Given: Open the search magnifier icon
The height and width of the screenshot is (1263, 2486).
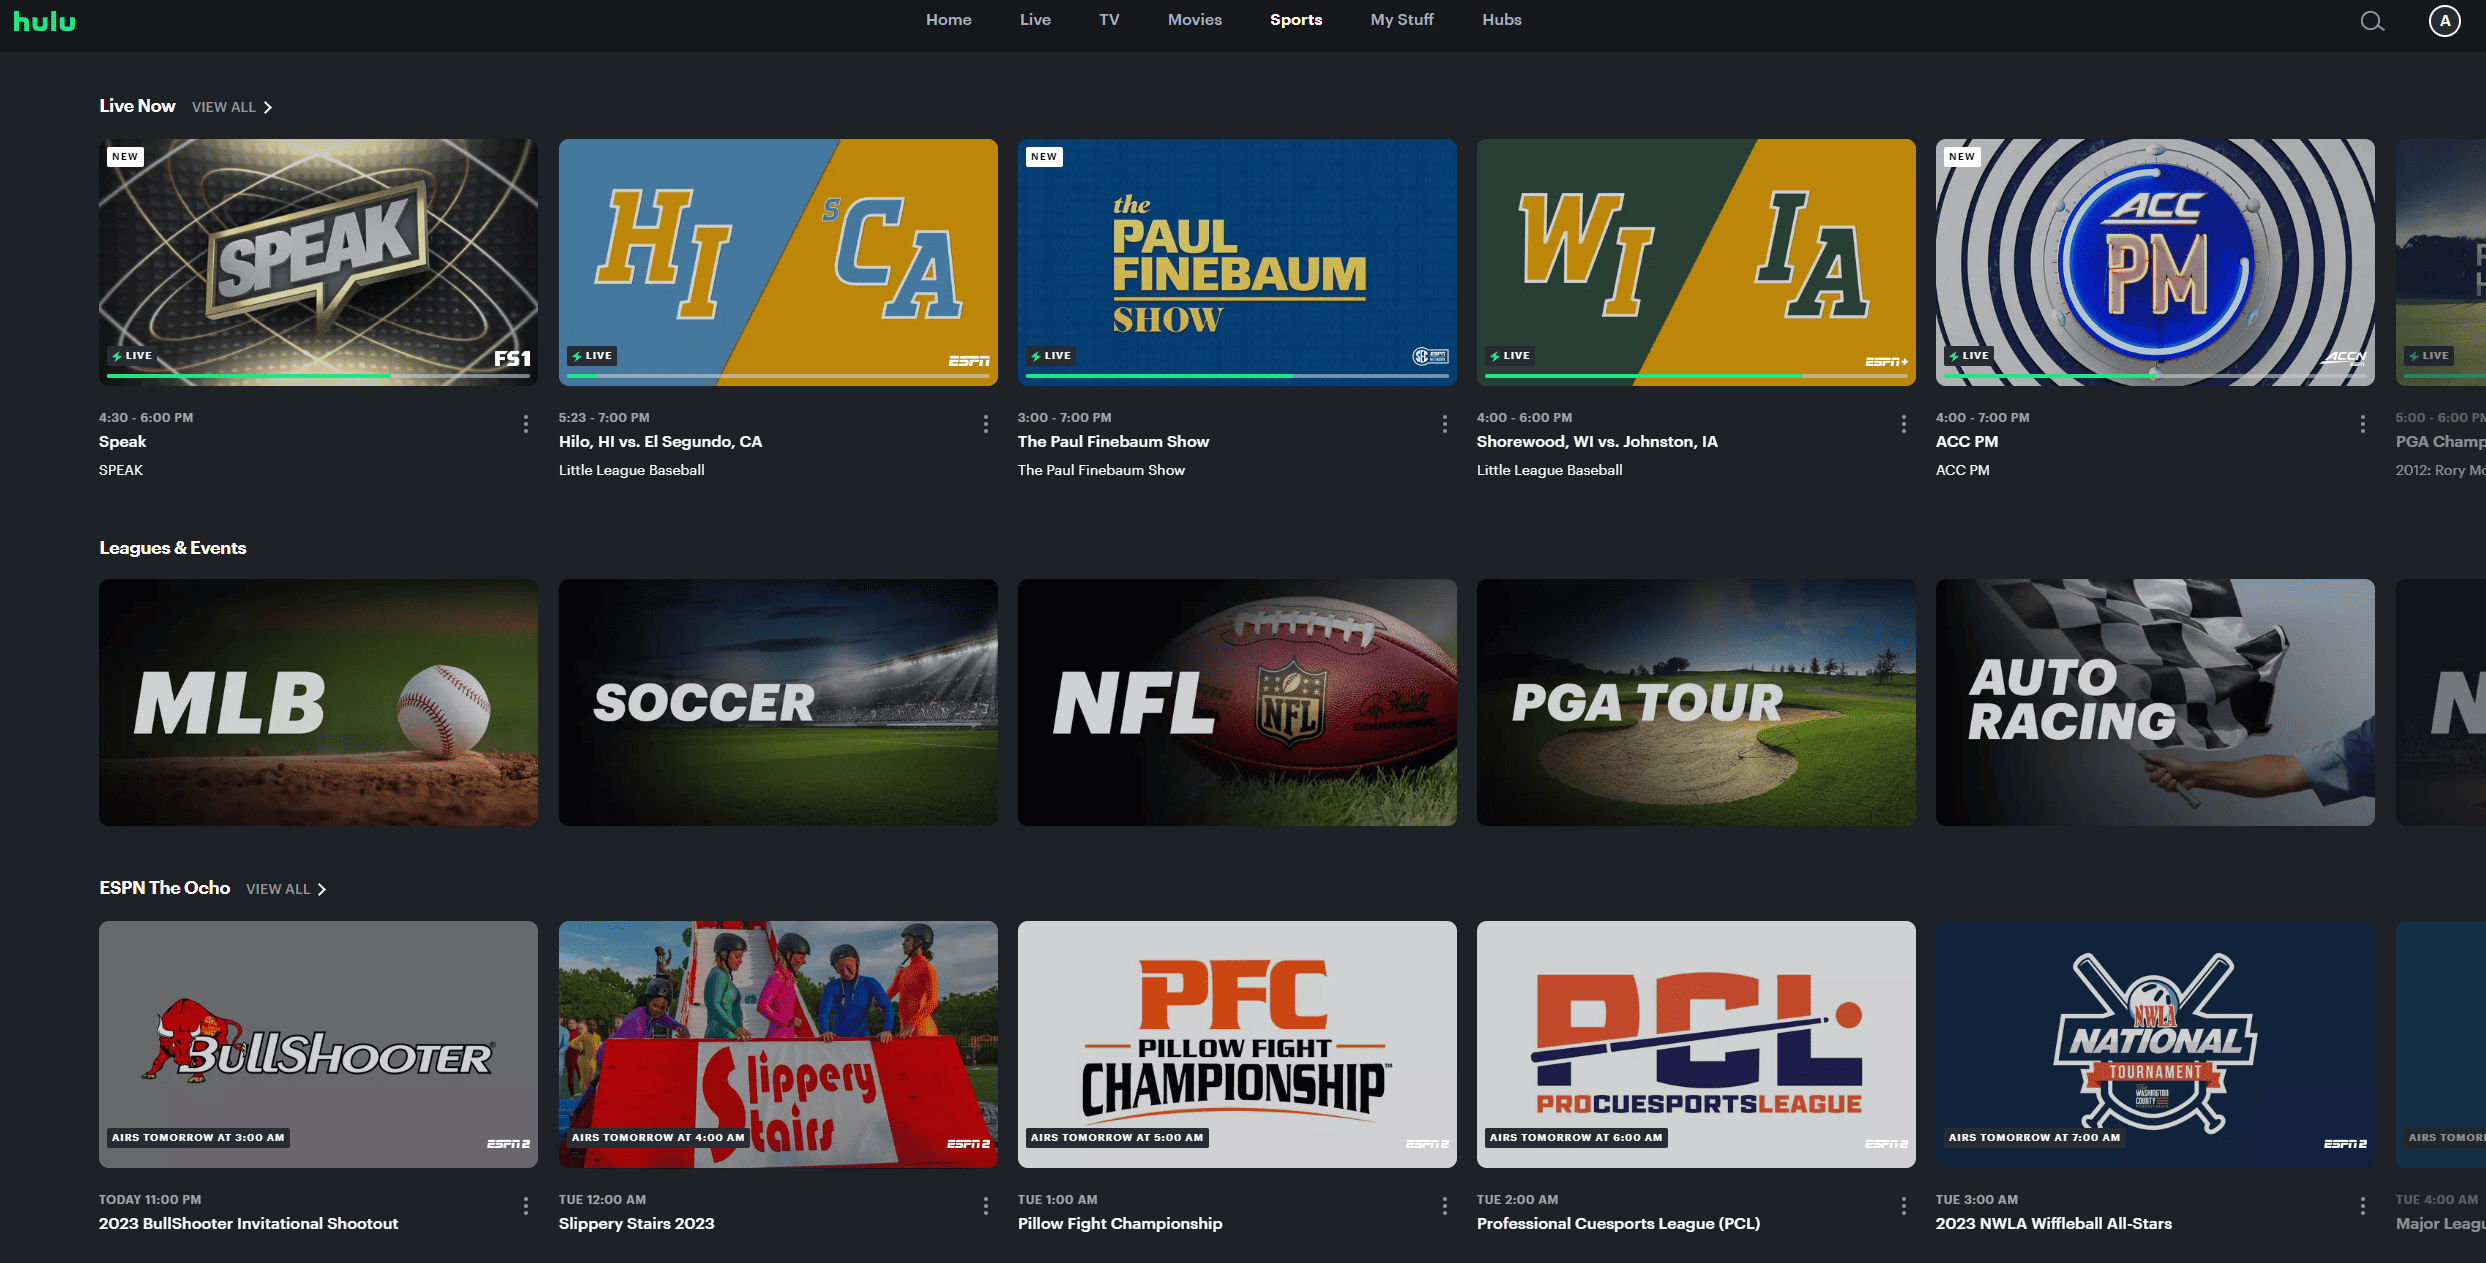Looking at the screenshot, I should [x=2372, y=21].
